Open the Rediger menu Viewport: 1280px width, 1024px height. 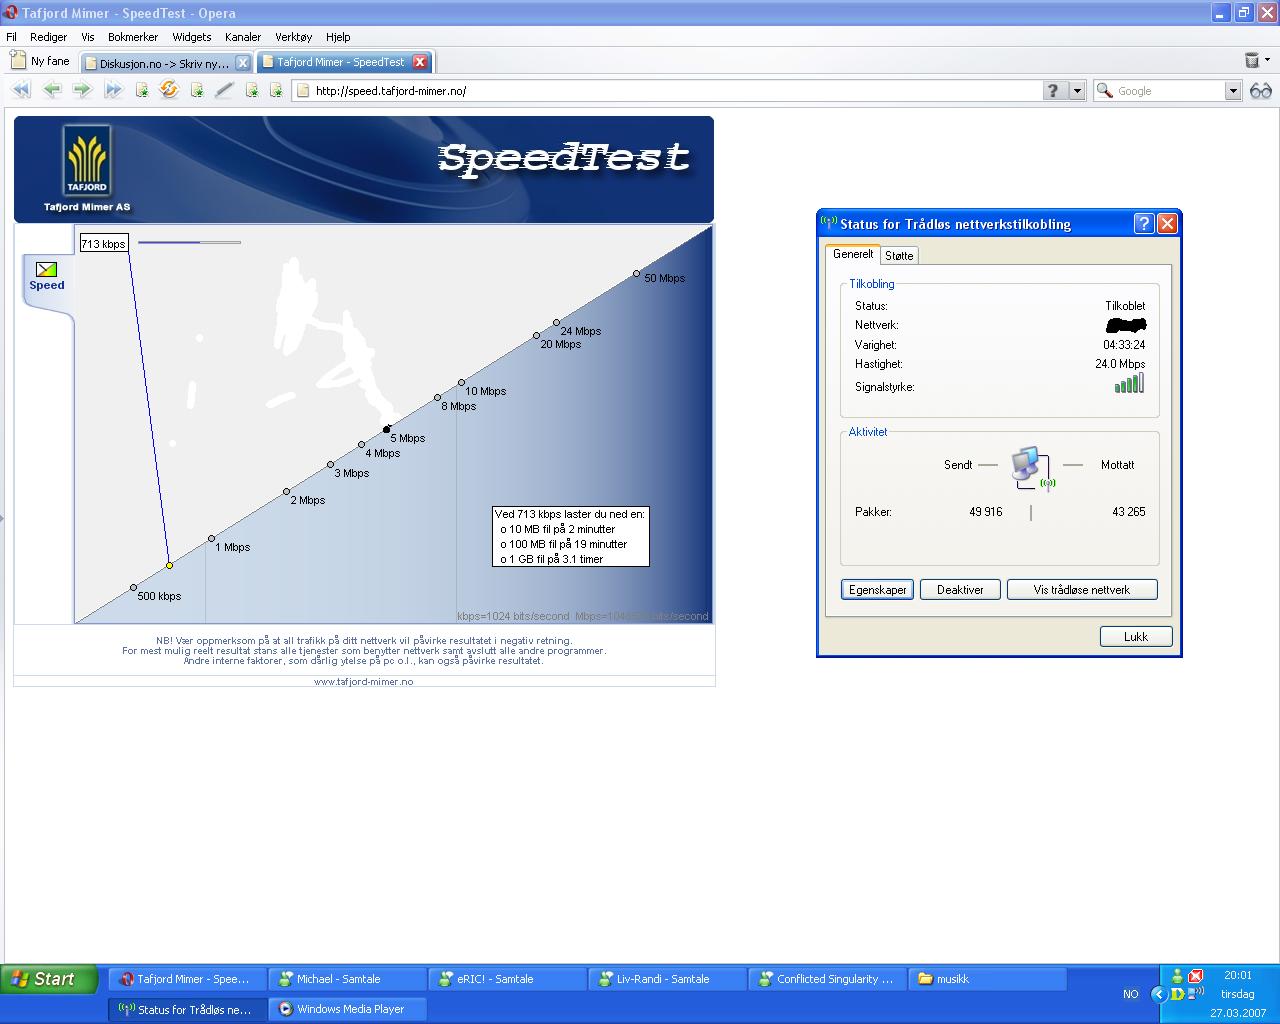(x=48, y=37)
